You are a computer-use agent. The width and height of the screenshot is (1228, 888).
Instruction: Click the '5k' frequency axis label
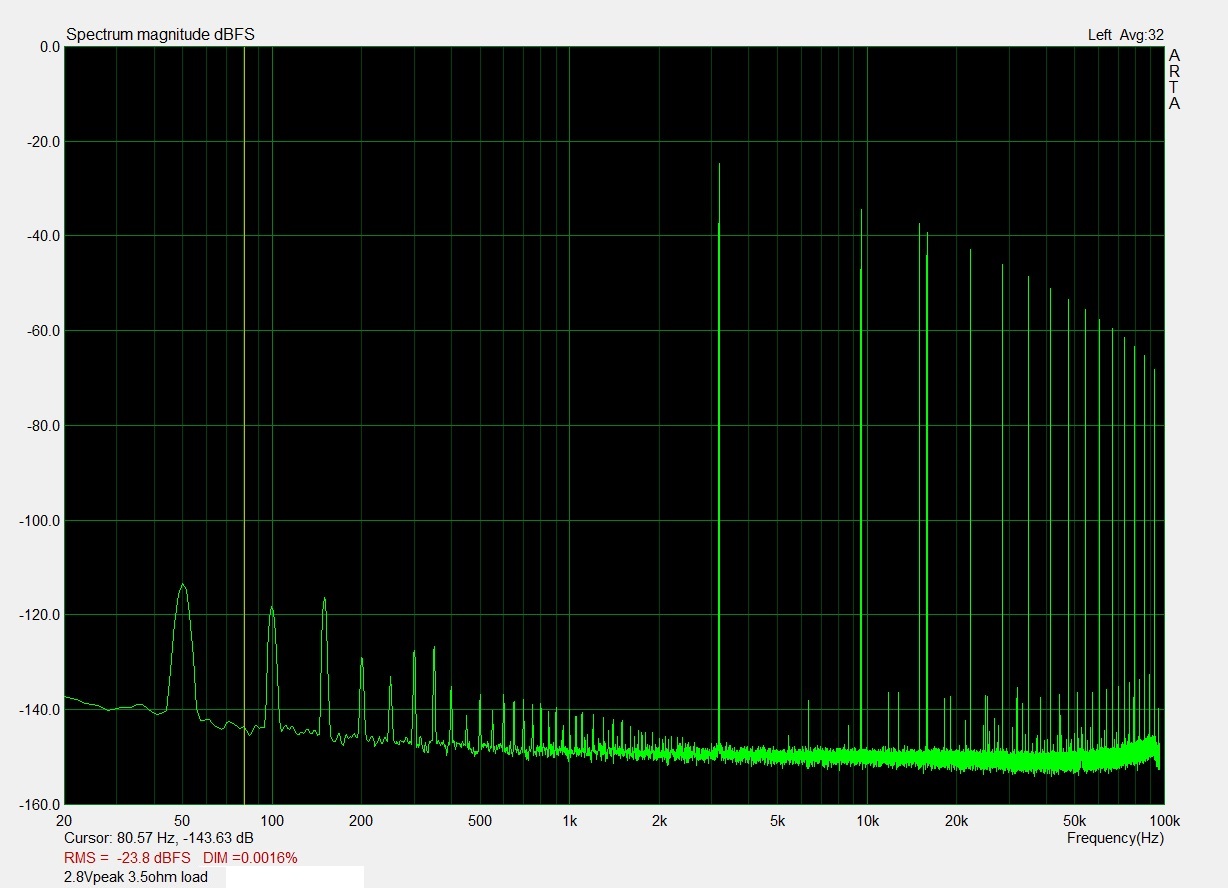pyautogui.click(x=777, y=822)
